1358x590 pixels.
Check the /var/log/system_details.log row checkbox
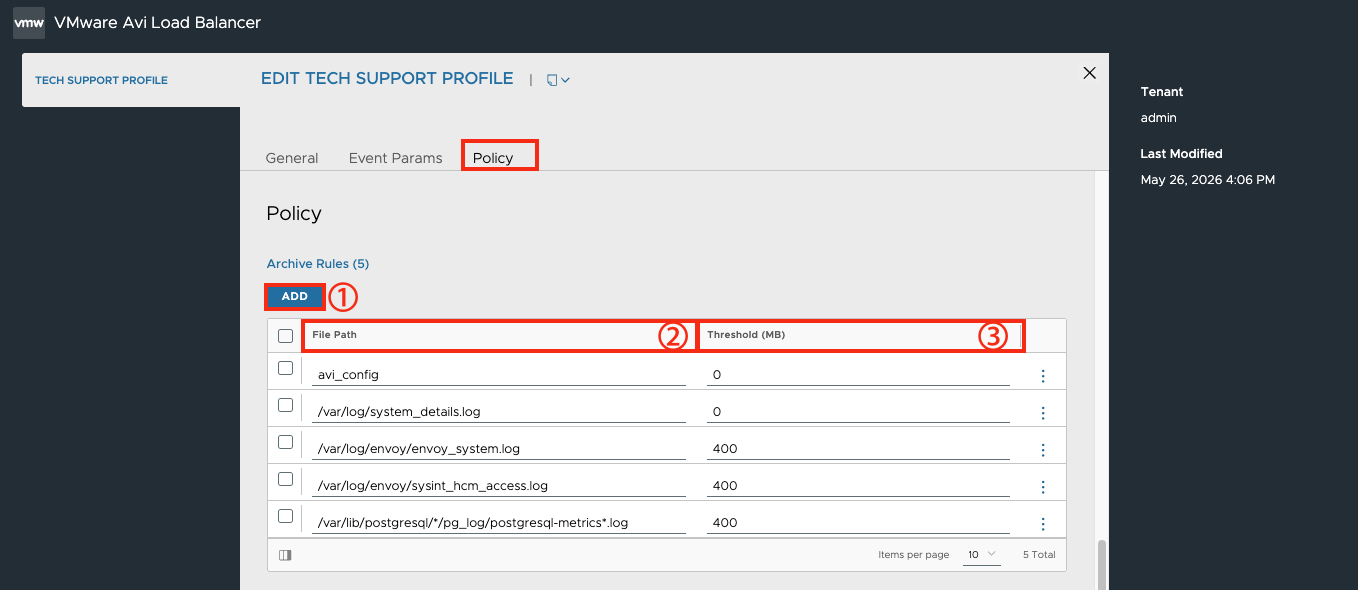click(285, 405)
